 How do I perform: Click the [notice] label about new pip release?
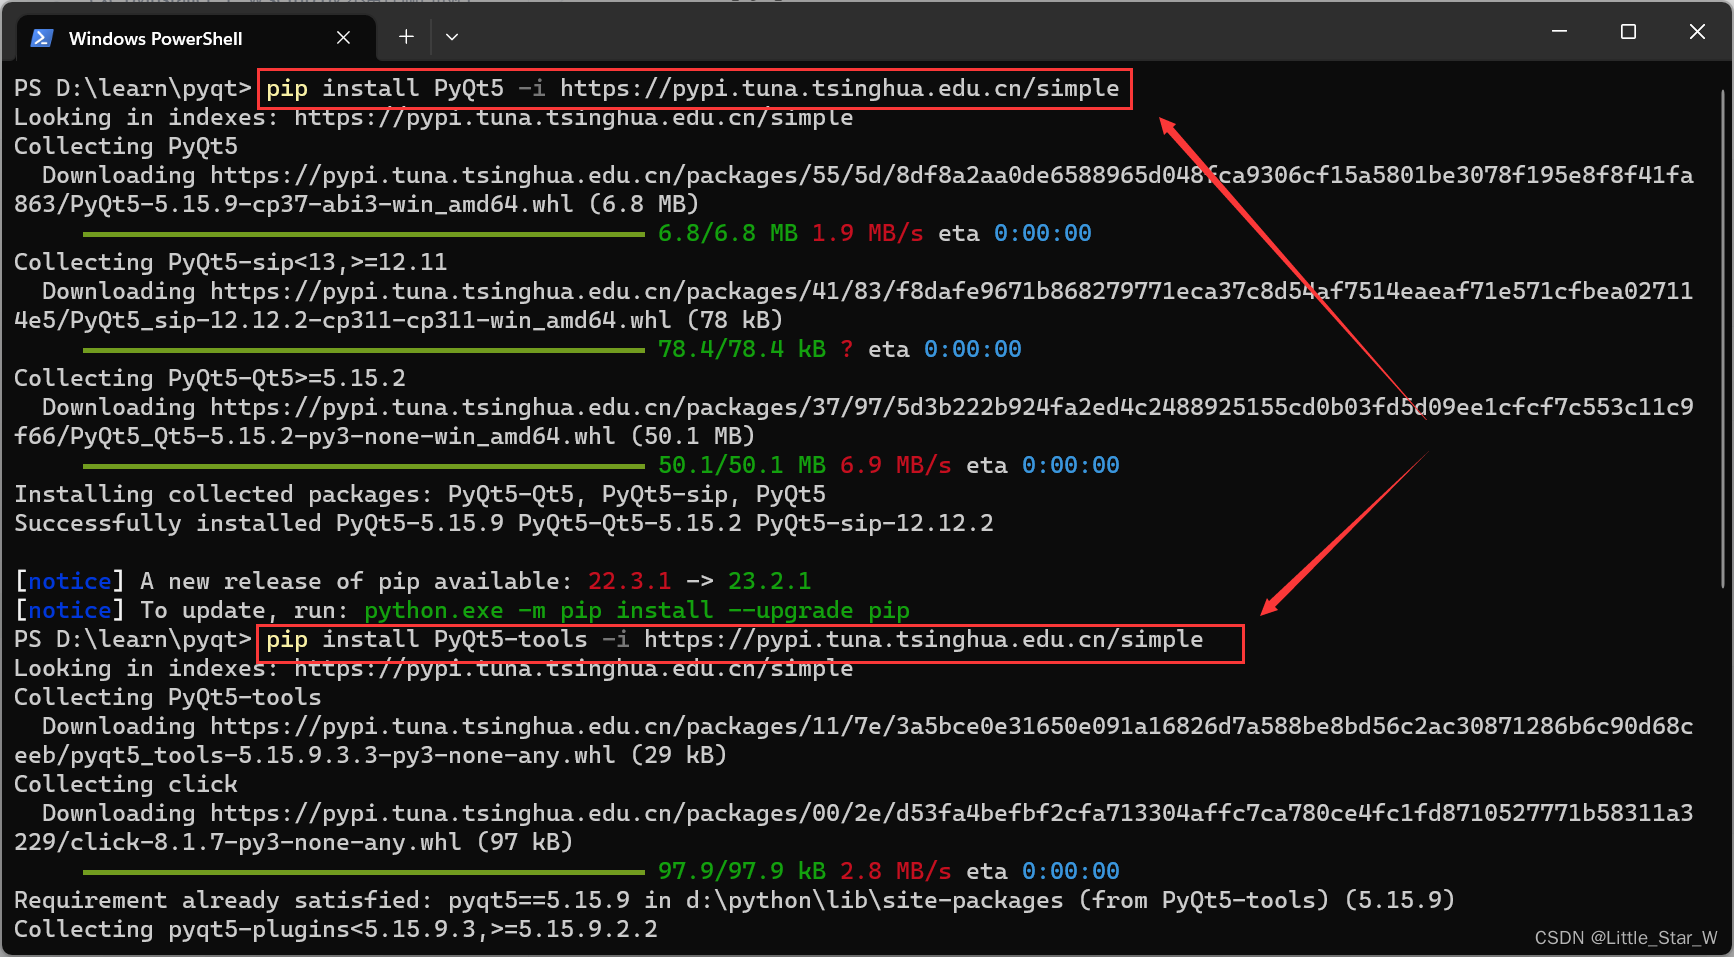68,580
